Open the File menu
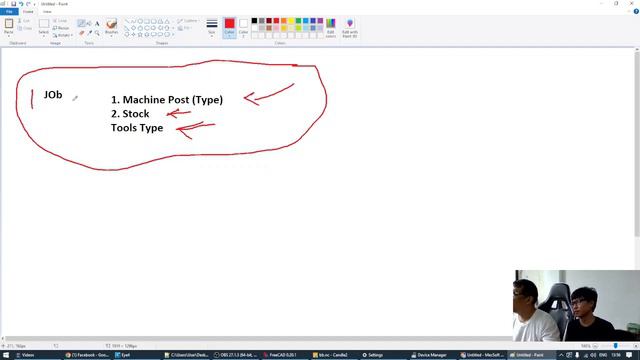Image resolution: width=640 pixels, height=360 pixels. (9, 12)
